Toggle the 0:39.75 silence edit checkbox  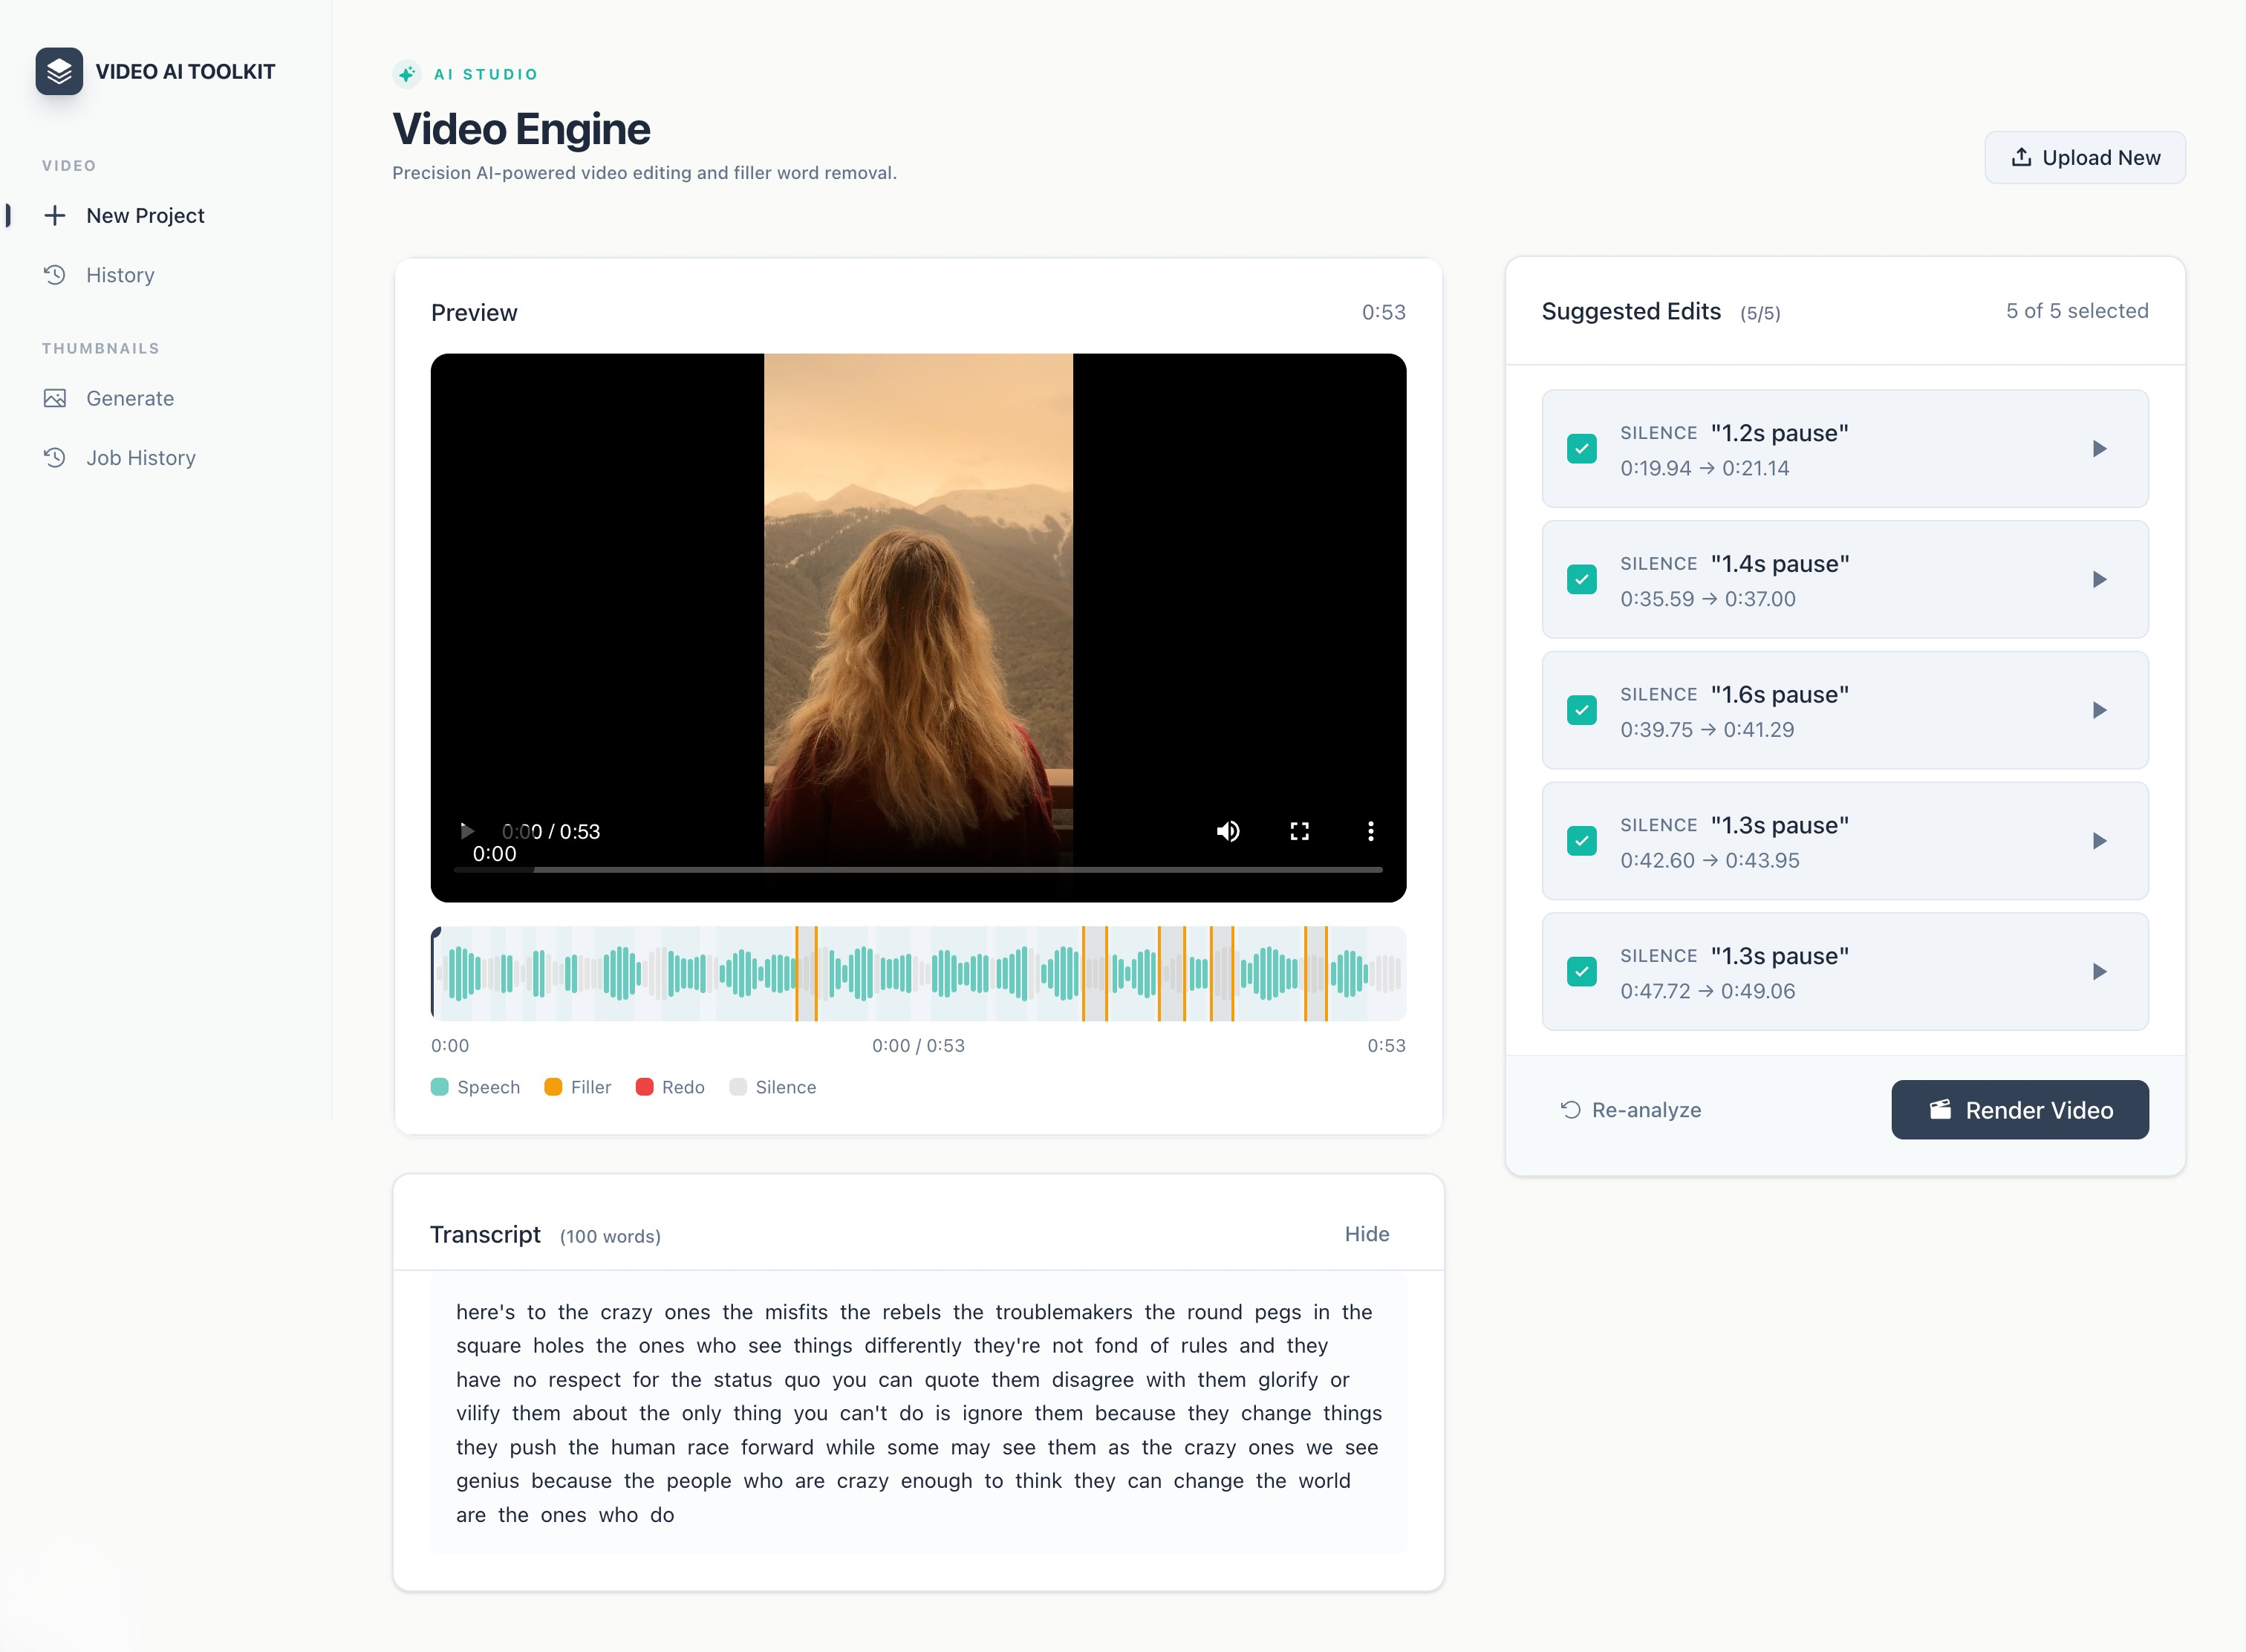tap(1581, 710)
